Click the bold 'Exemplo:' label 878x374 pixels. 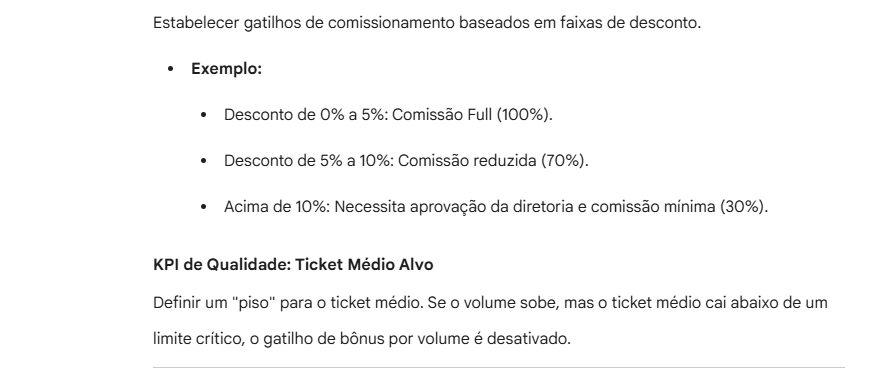(226, 69)
